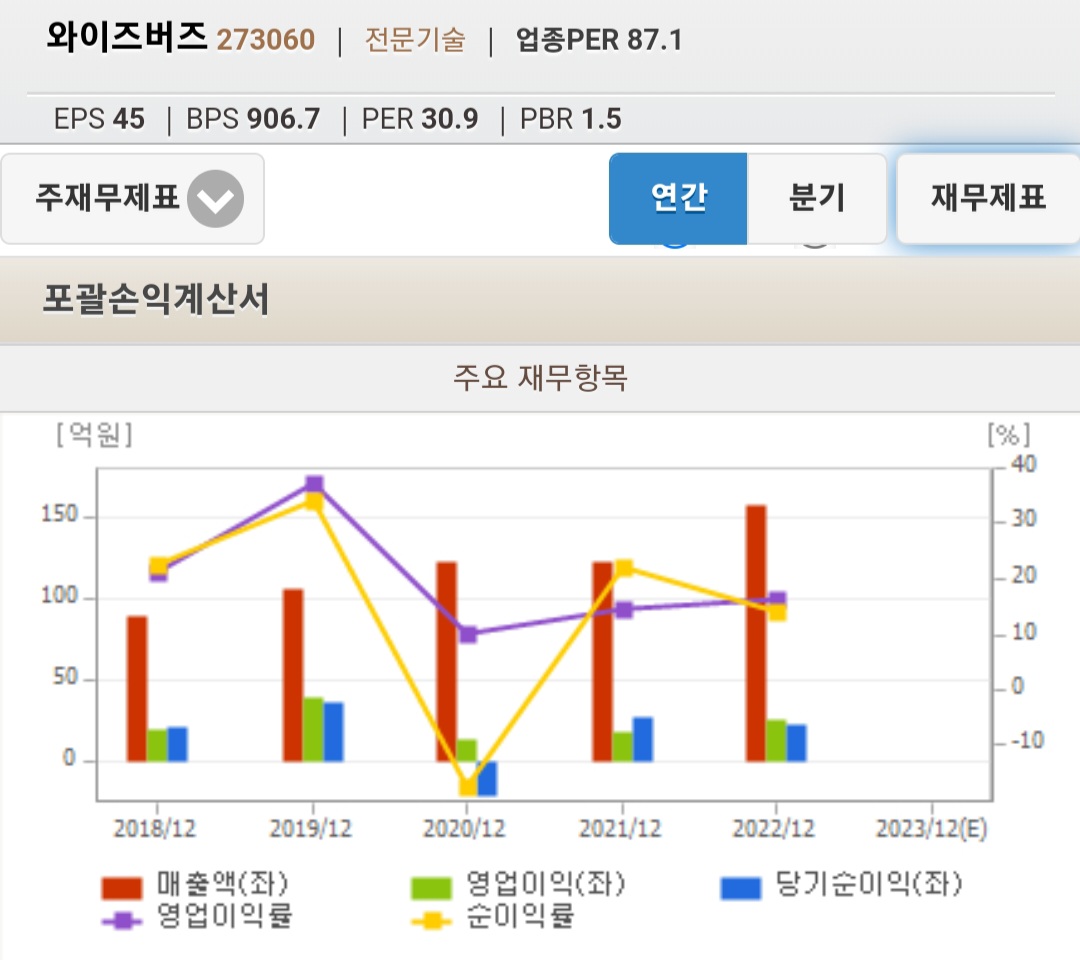
Task: Click the 2019/12 purple operating margin marker
Action: coord(314,484)
